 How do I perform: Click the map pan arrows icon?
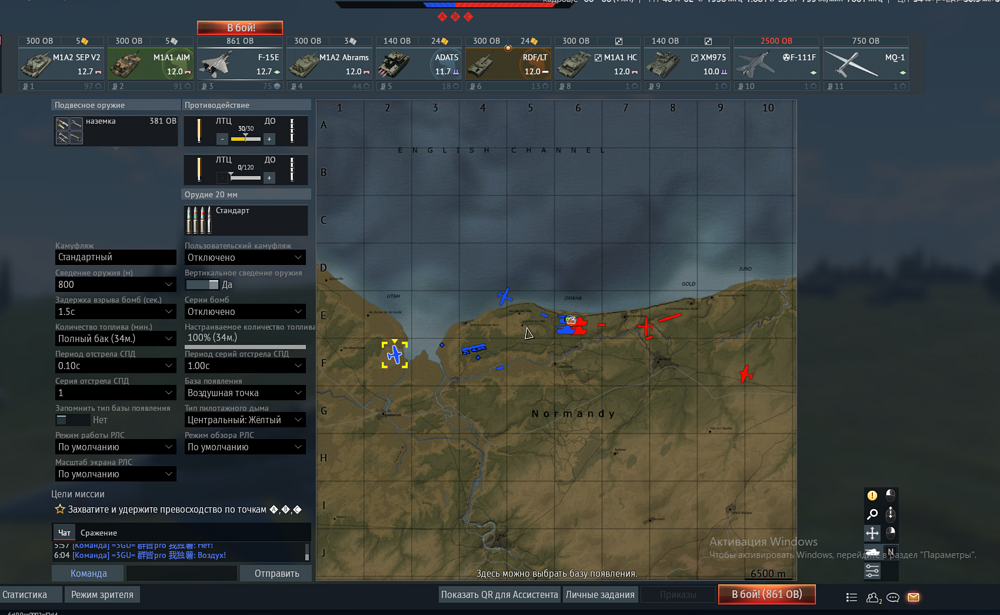pos(872,533)
